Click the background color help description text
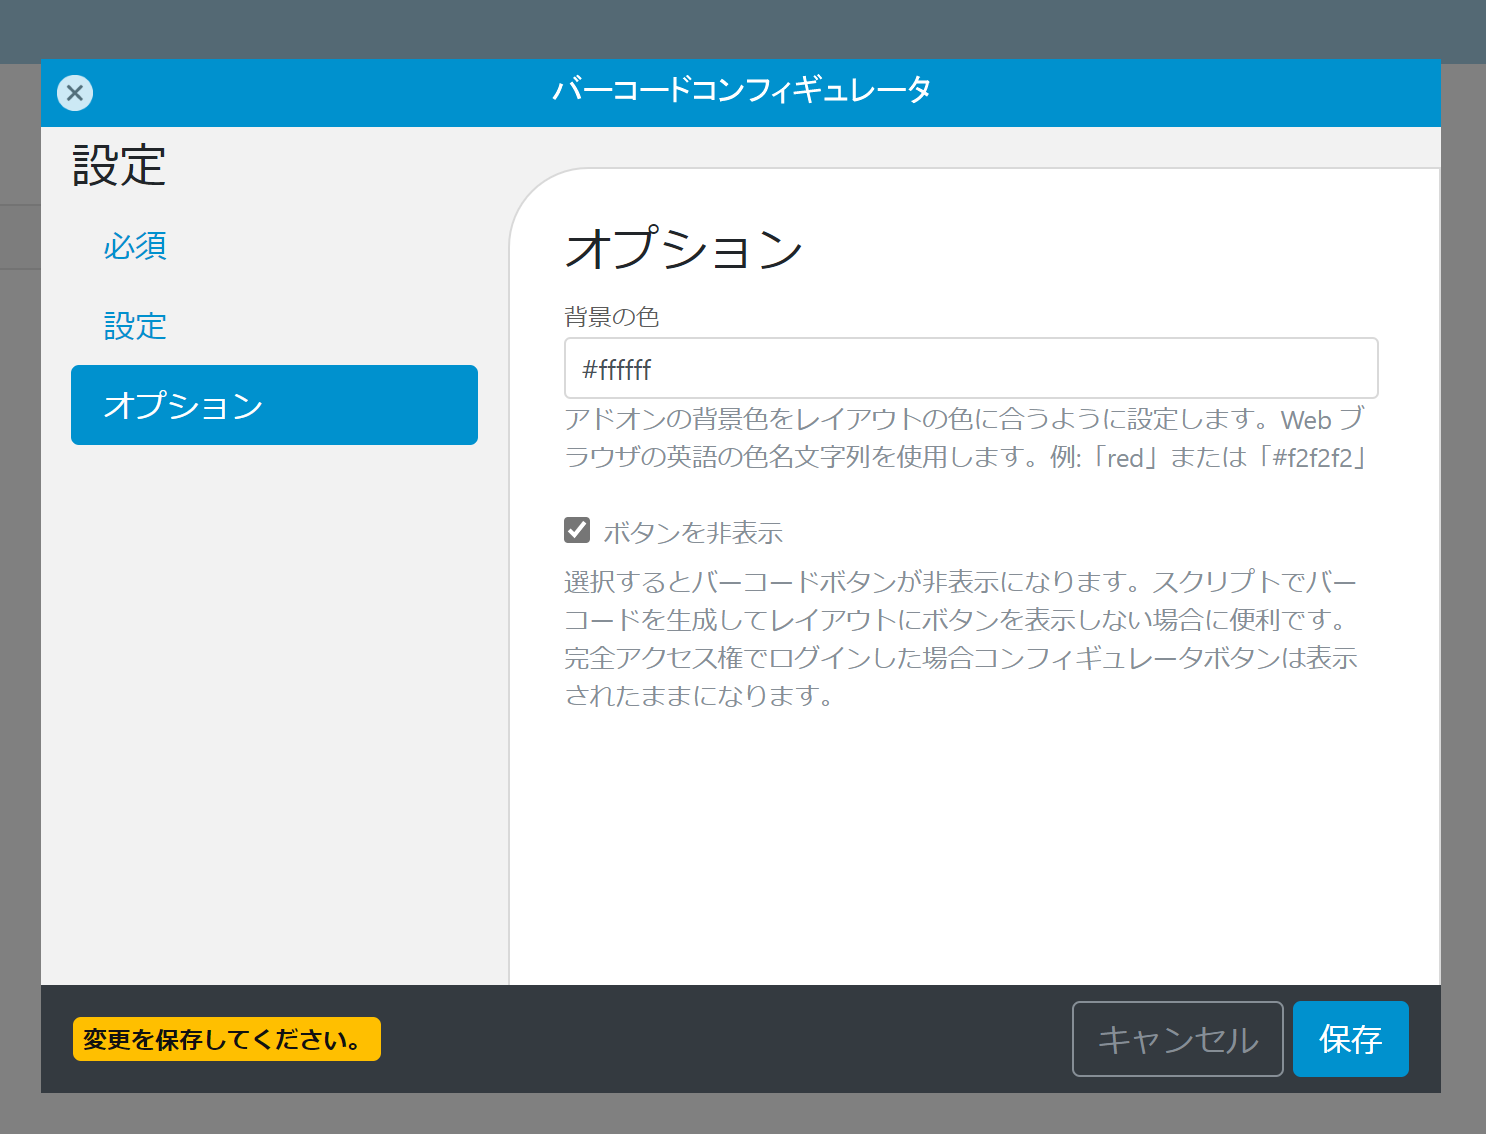Image resolution: width=1486 pixels, height=1134 pixels. point(966,438)
